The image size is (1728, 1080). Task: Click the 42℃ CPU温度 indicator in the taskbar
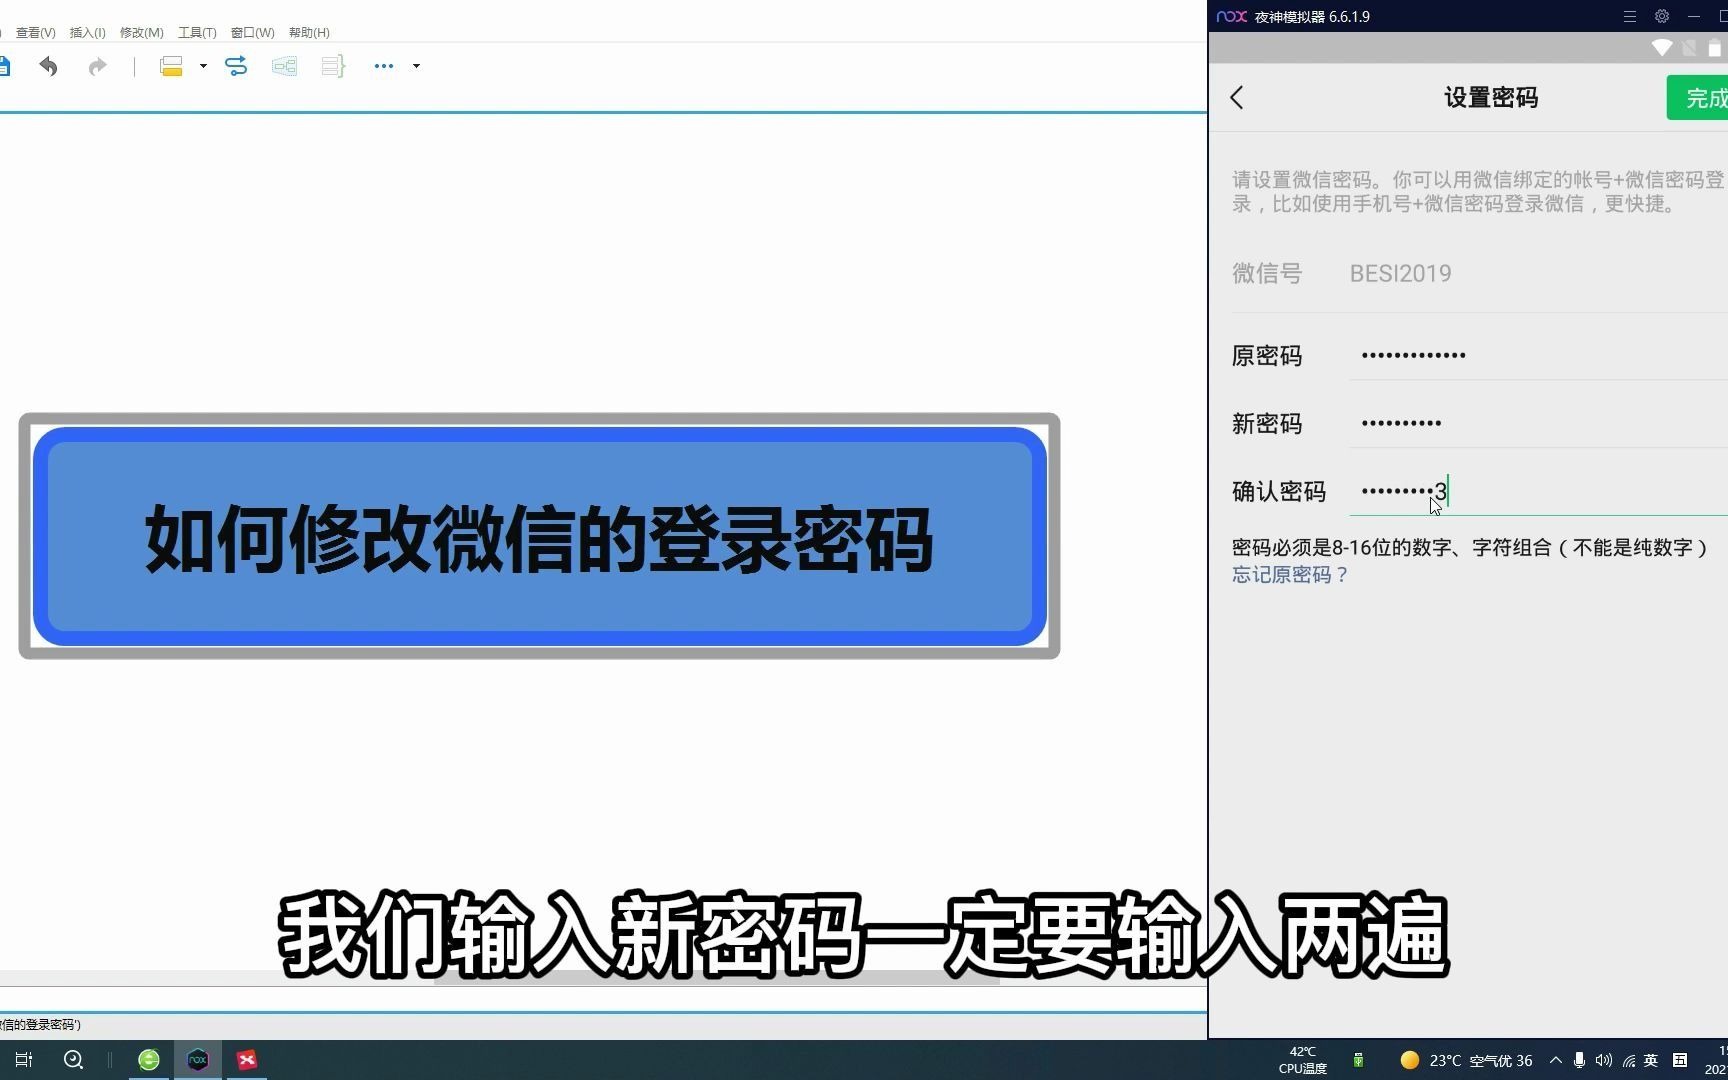pyautogui.click(x=1302, y=1060)
